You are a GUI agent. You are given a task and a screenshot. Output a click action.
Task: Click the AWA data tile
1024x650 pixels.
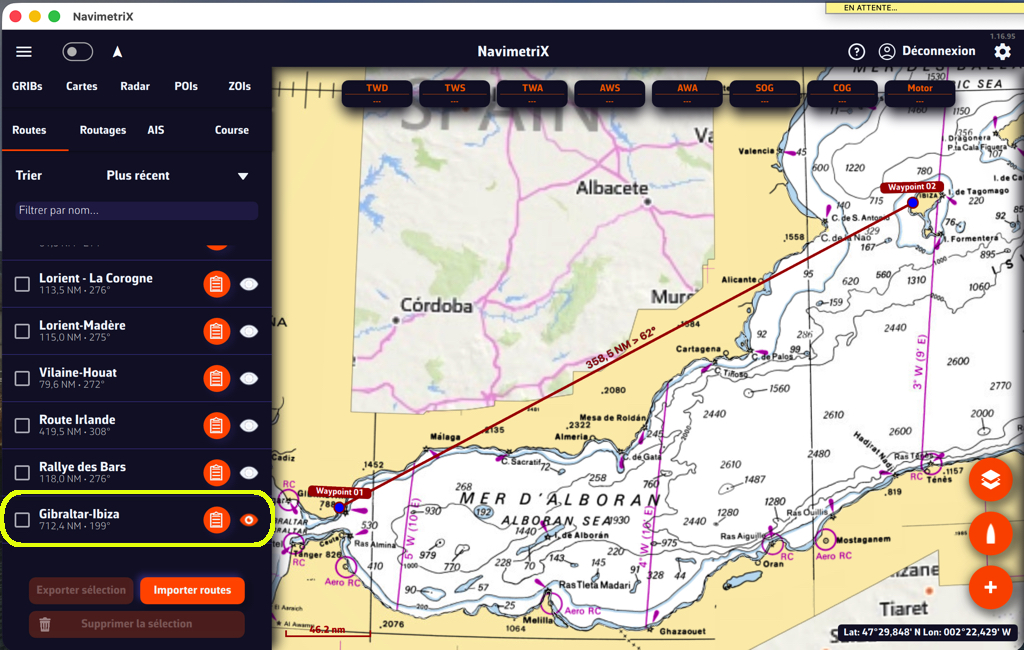pos(687,93)
